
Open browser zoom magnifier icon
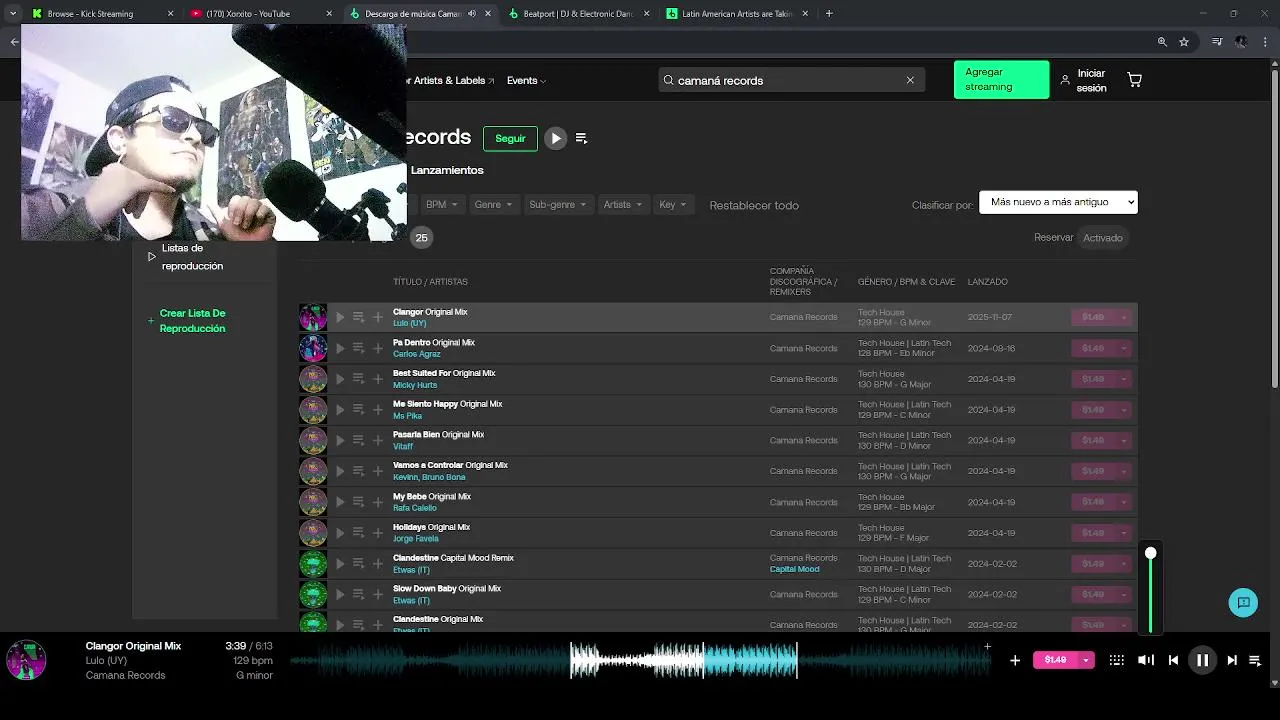[x=1162, y=42]
